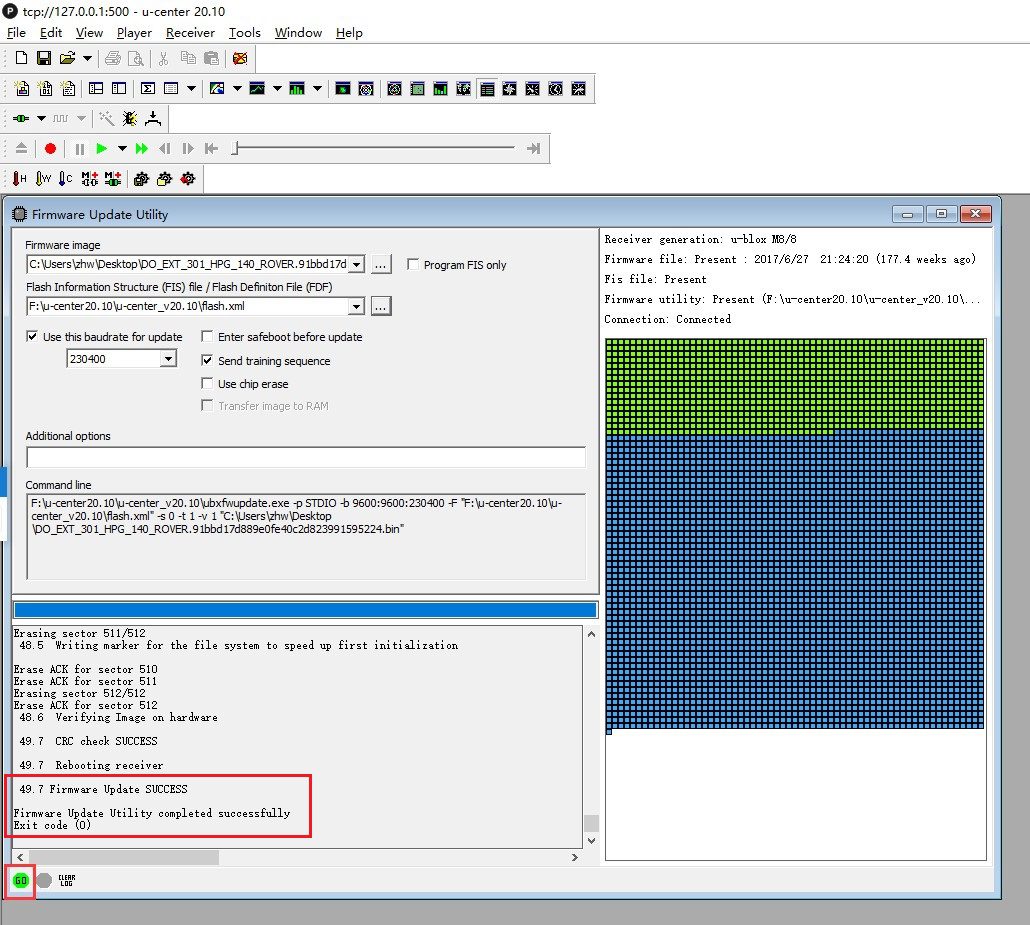Screen dimensions: 1030x925
Task: Click the Hotstart thermometer H icon
Action: click(20, 178)
